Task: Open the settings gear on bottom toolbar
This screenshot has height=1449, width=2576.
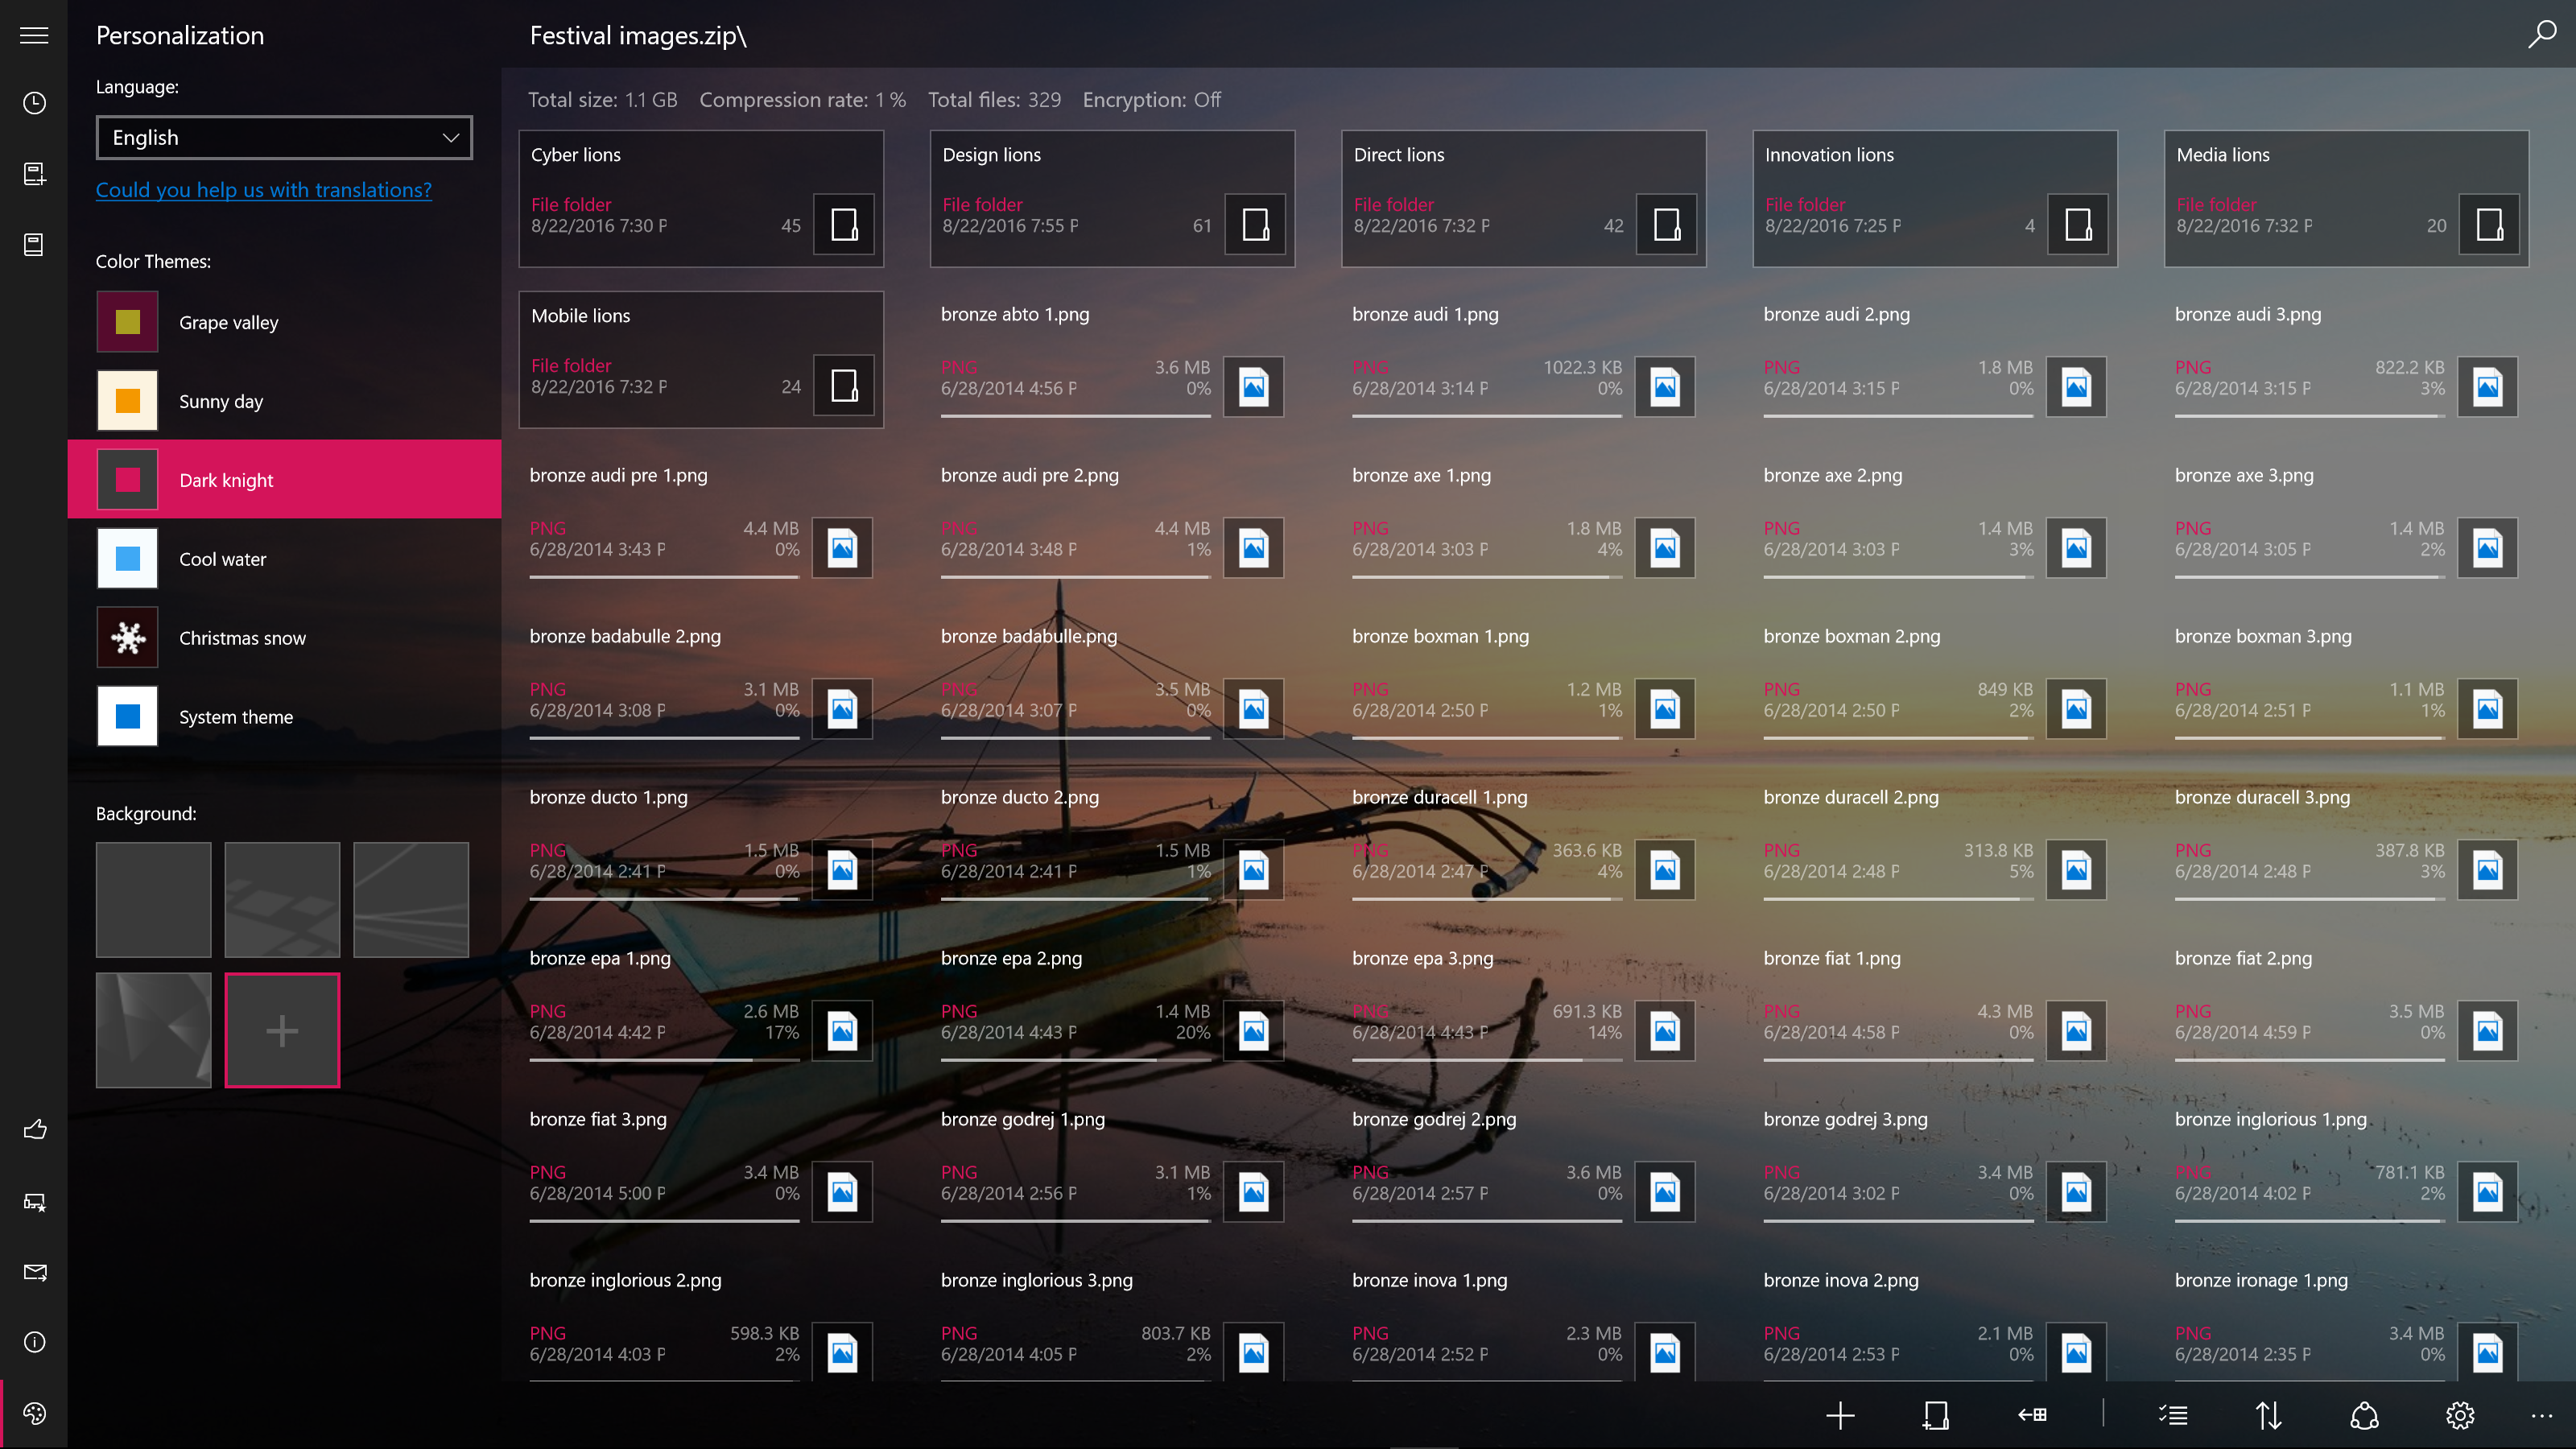Action: [2459, 1415]
